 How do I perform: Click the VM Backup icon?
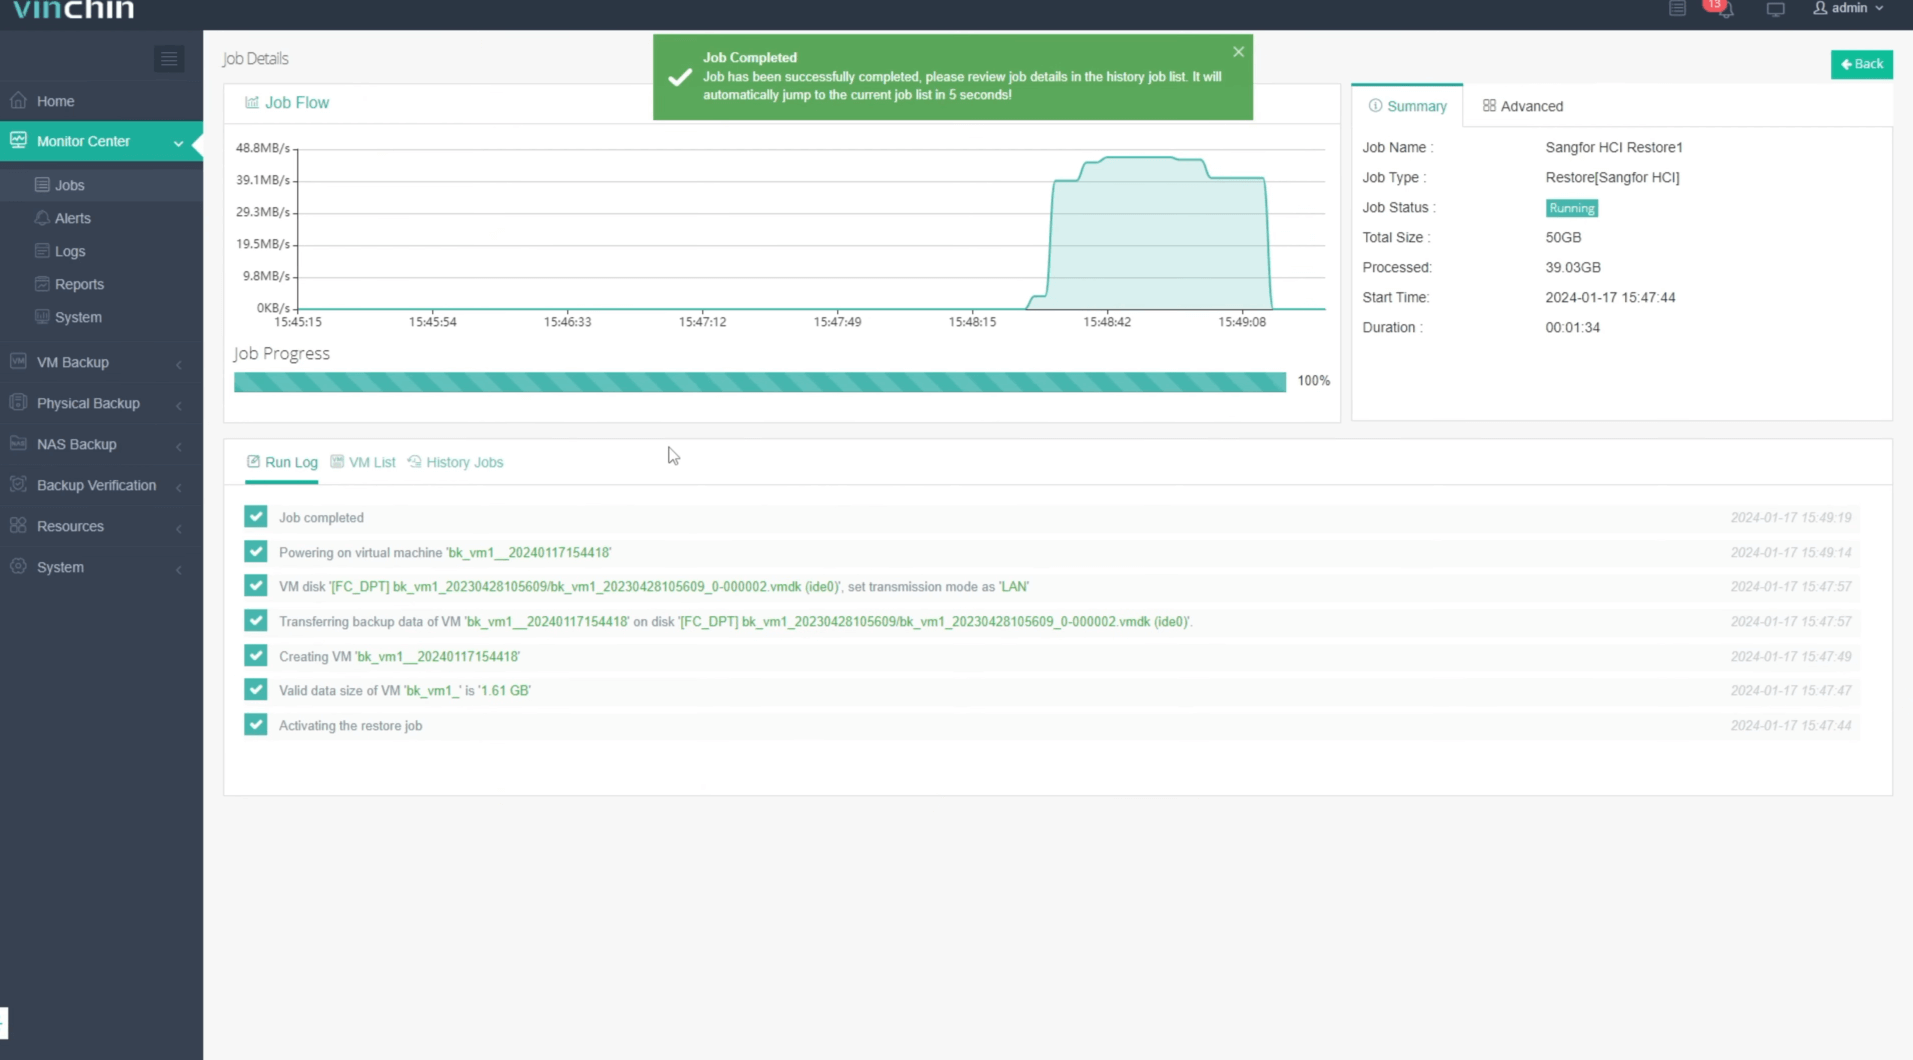click(18, 361)
